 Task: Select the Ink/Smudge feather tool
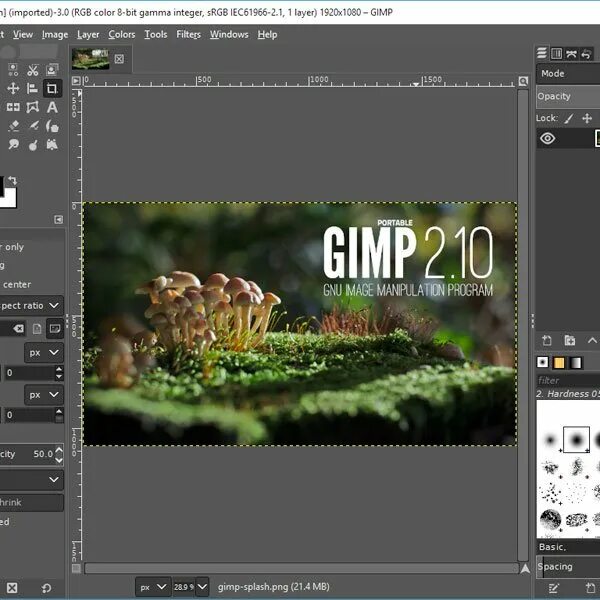(33, 126)
